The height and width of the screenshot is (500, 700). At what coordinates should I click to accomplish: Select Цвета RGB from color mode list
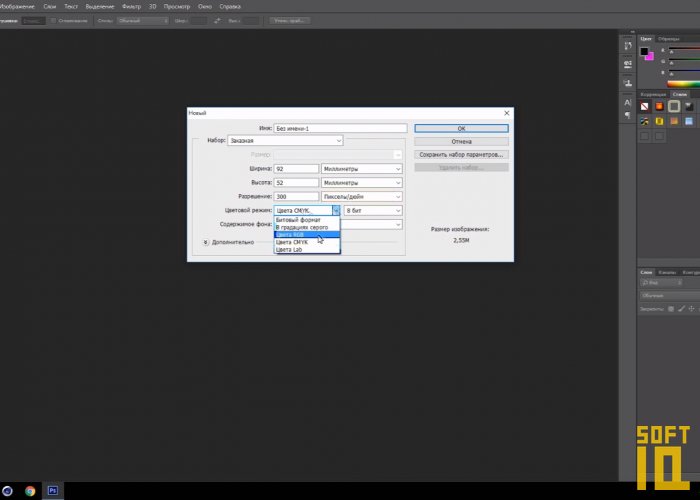[307, 235]
